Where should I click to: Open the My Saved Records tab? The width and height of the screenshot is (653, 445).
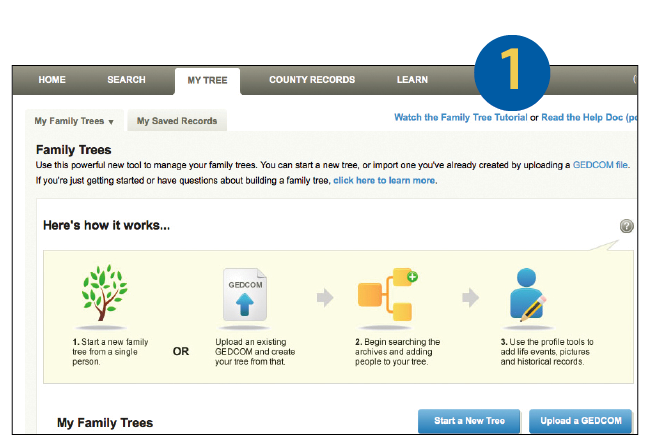coord(177,121)
